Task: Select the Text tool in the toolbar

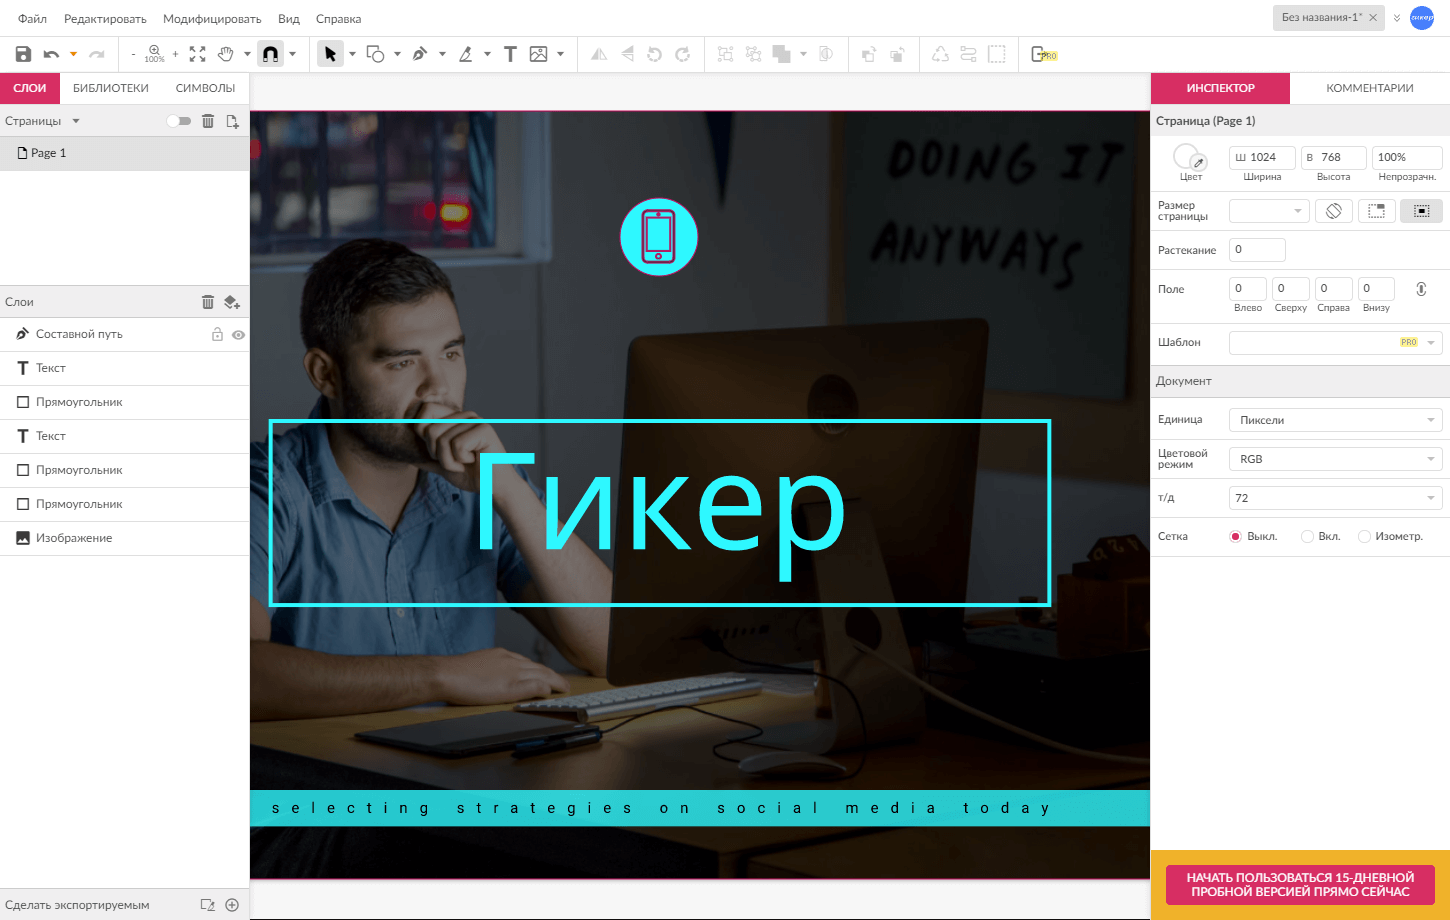Action: pyautogui.click(x=510, y=54)
